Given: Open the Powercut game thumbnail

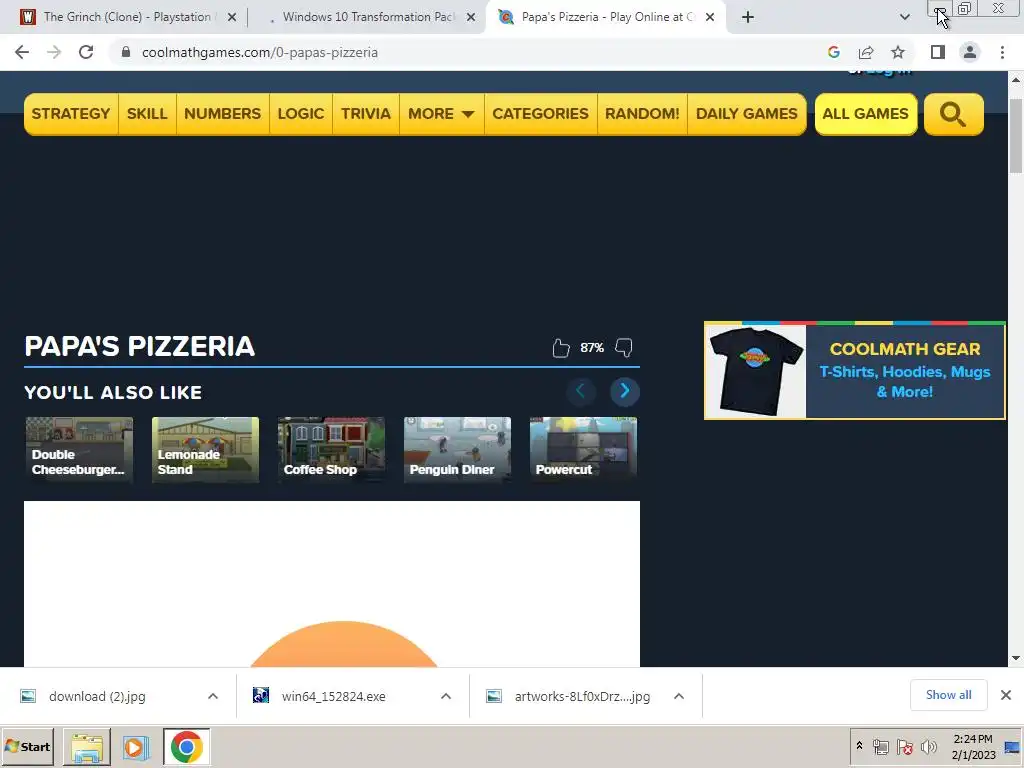Looking at the screenshot, I should pyautogui.click(x=583, y=450).
